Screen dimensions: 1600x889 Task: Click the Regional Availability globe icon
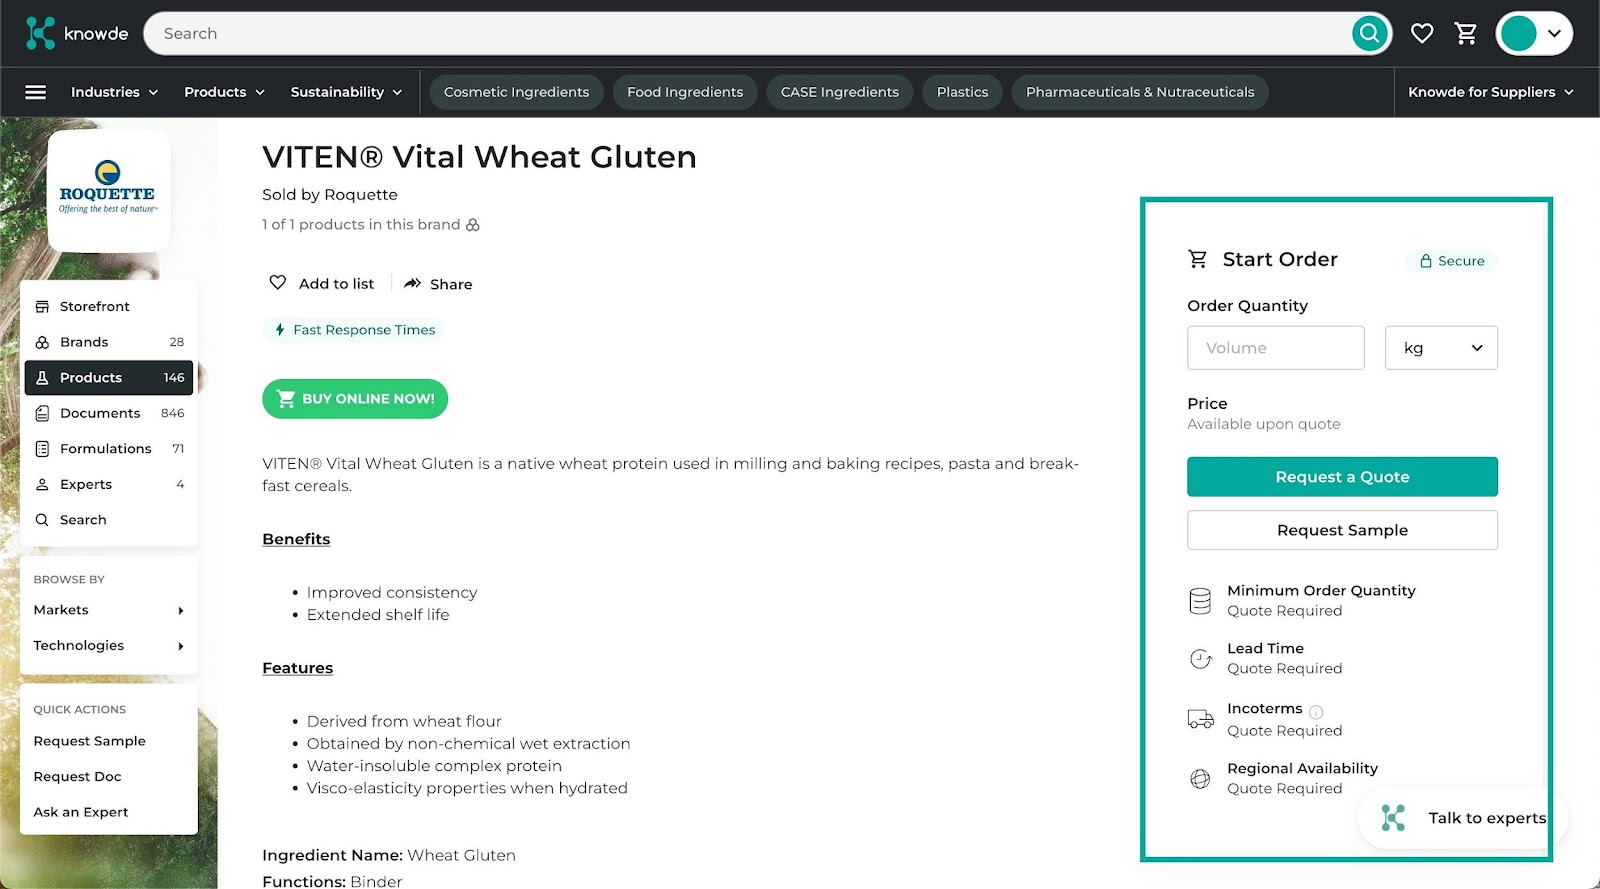click(1200, 779)
